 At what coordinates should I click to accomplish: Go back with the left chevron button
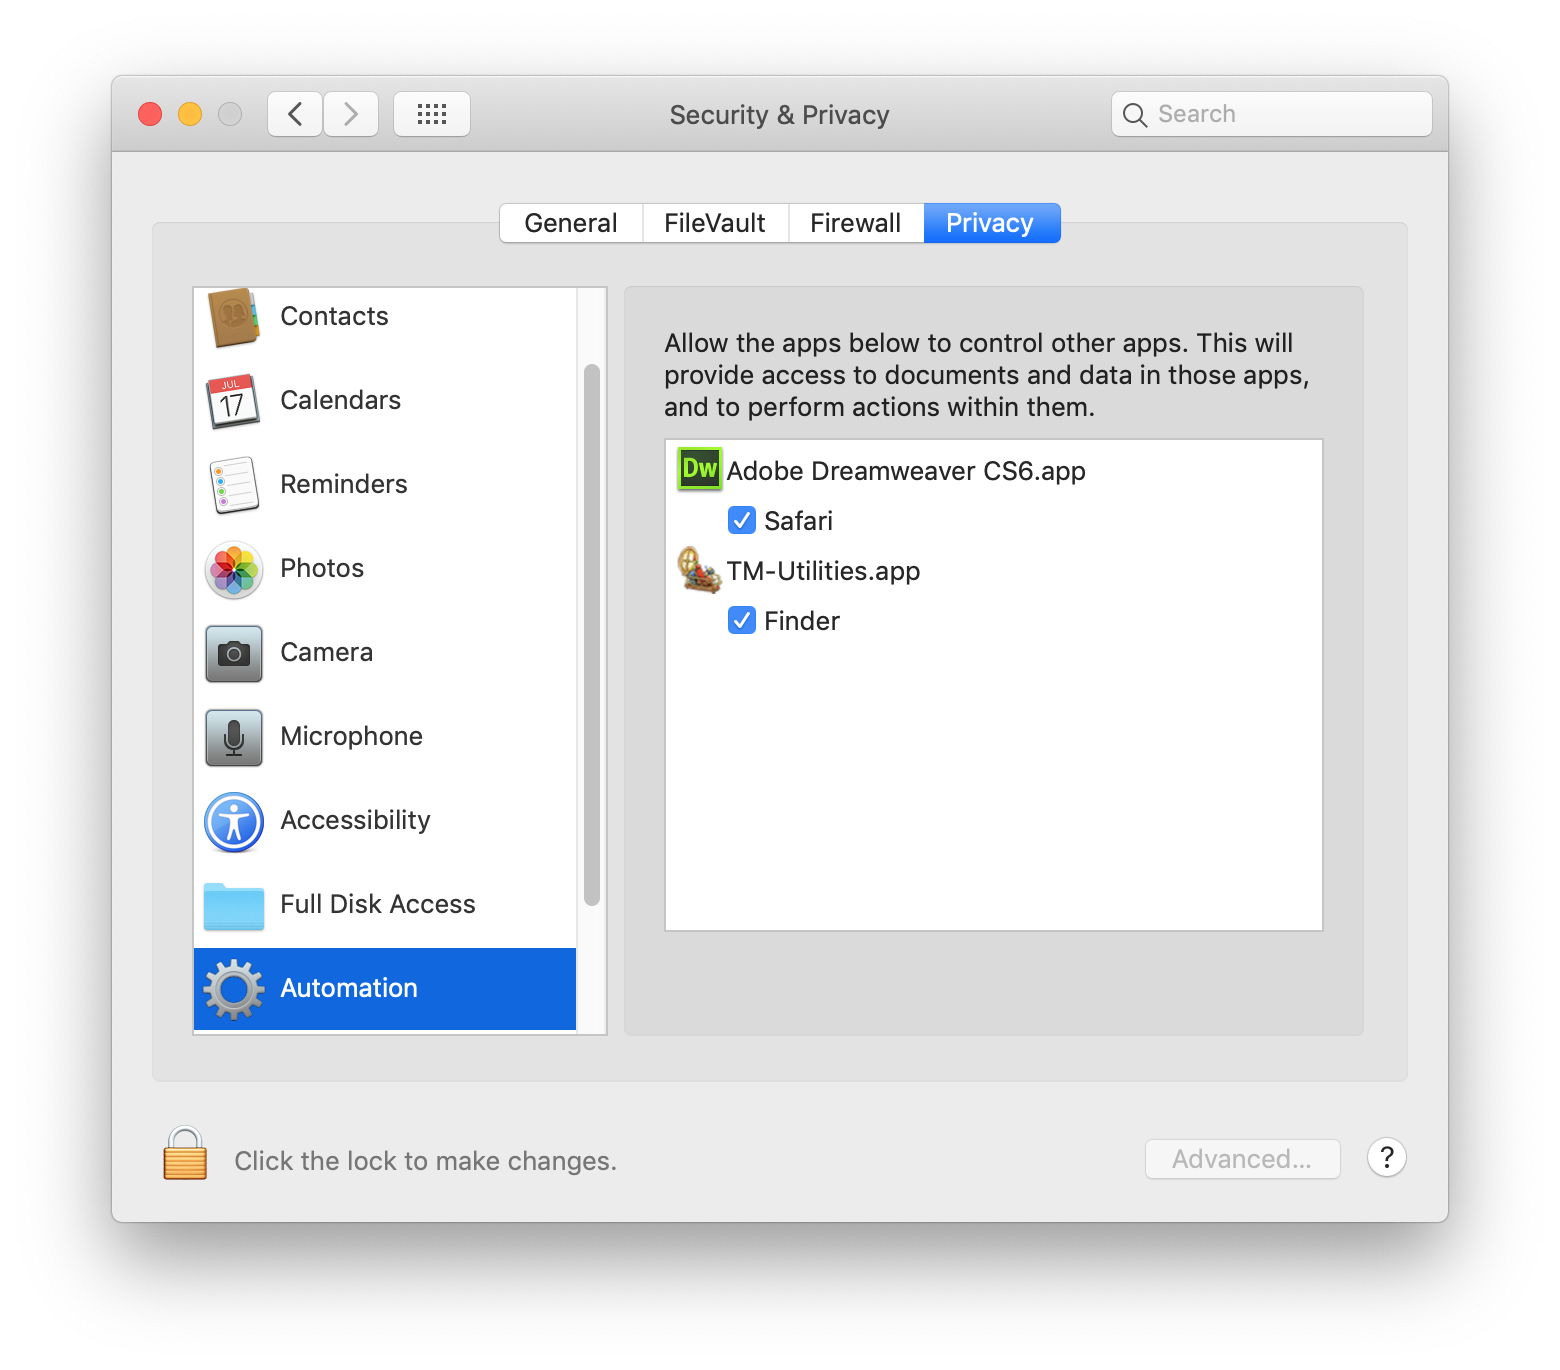click(295, 114)
